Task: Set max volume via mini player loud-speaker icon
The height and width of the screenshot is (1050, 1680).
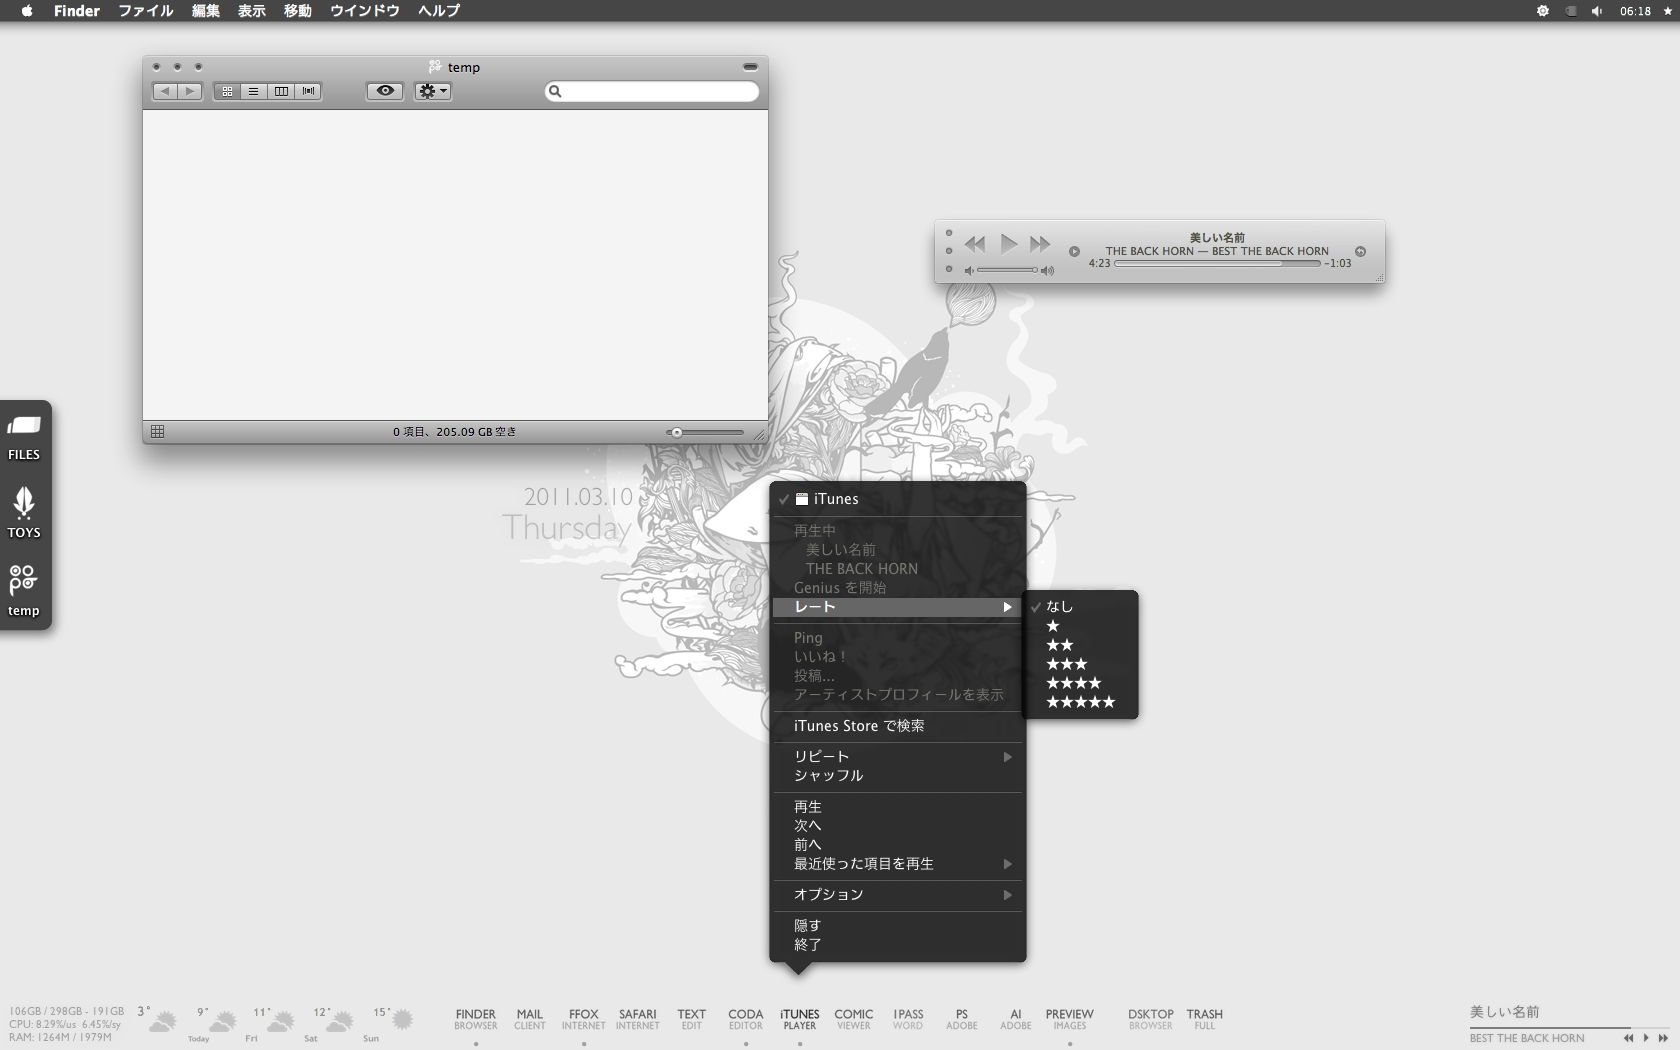Action: [x=1047, y=270]
